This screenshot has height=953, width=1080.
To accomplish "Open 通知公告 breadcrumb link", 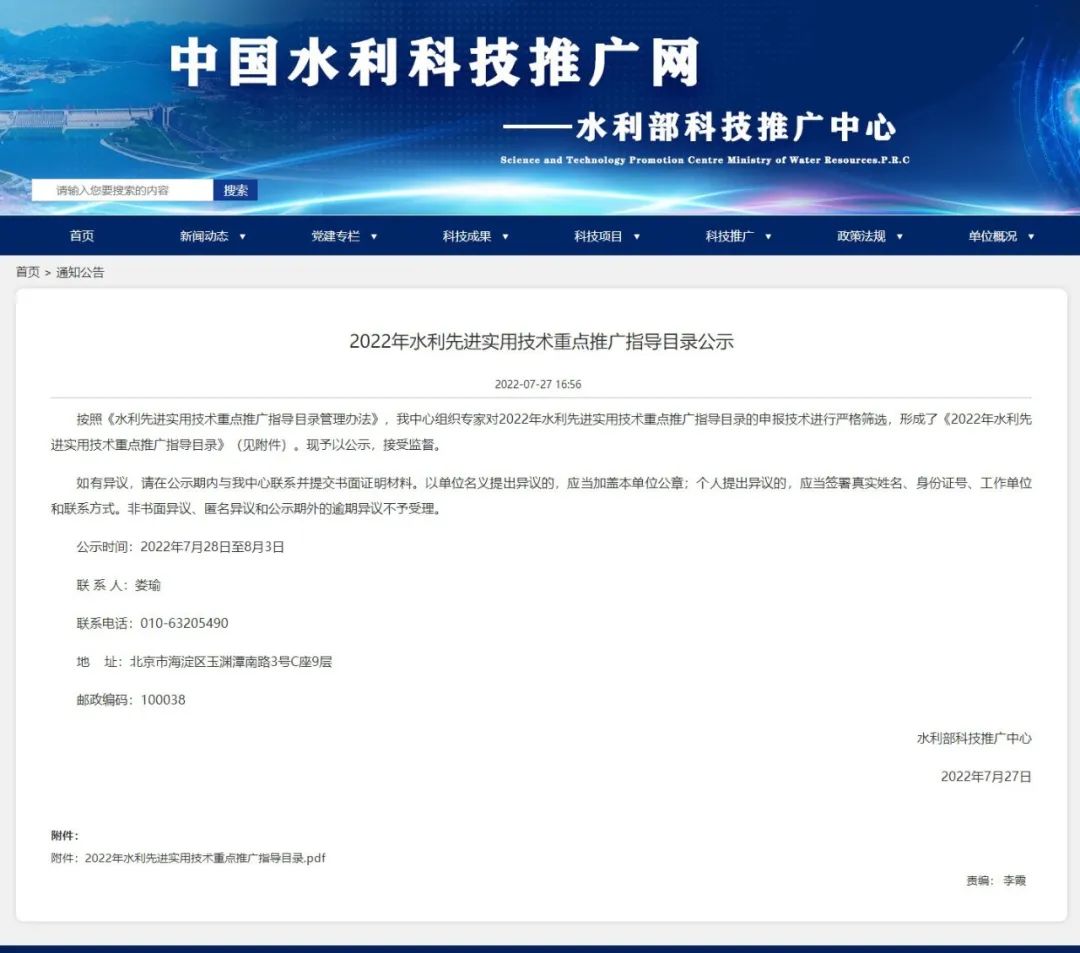I will pyautogui.click(x=80, y=272).
